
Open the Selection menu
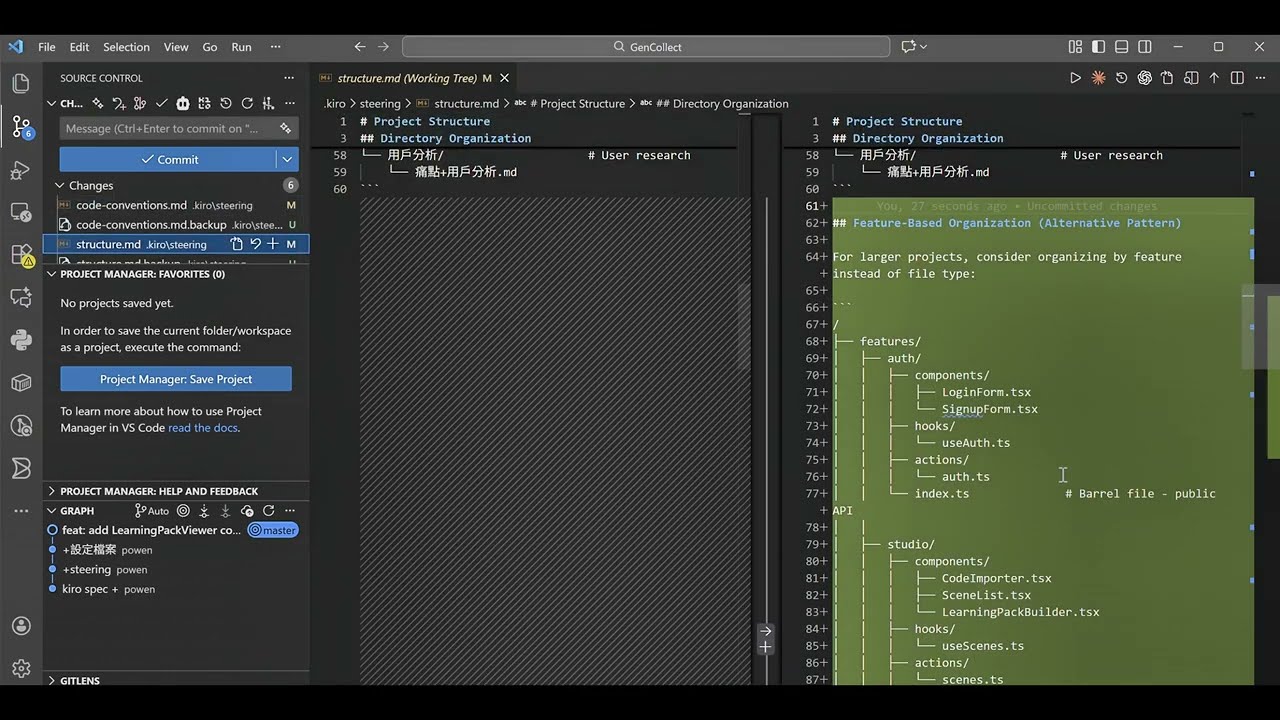click(126, 47)
